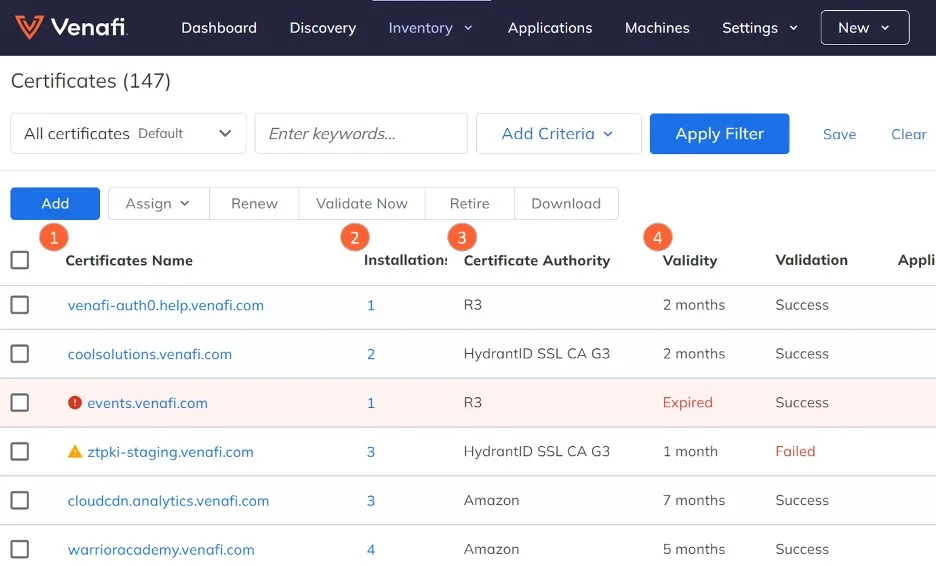Click the Apply Filter button
The width and height of the screenshot is (936, 566).
click(x=719, y=133)
